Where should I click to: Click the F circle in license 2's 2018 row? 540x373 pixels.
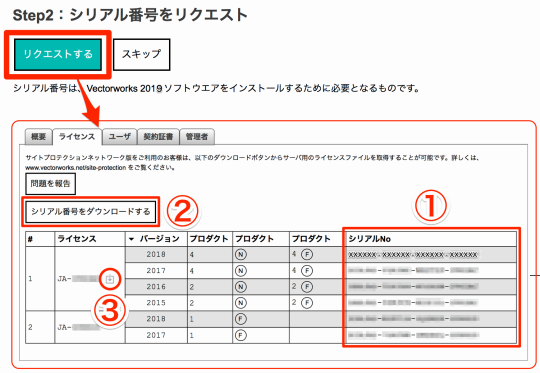[241, 319]
